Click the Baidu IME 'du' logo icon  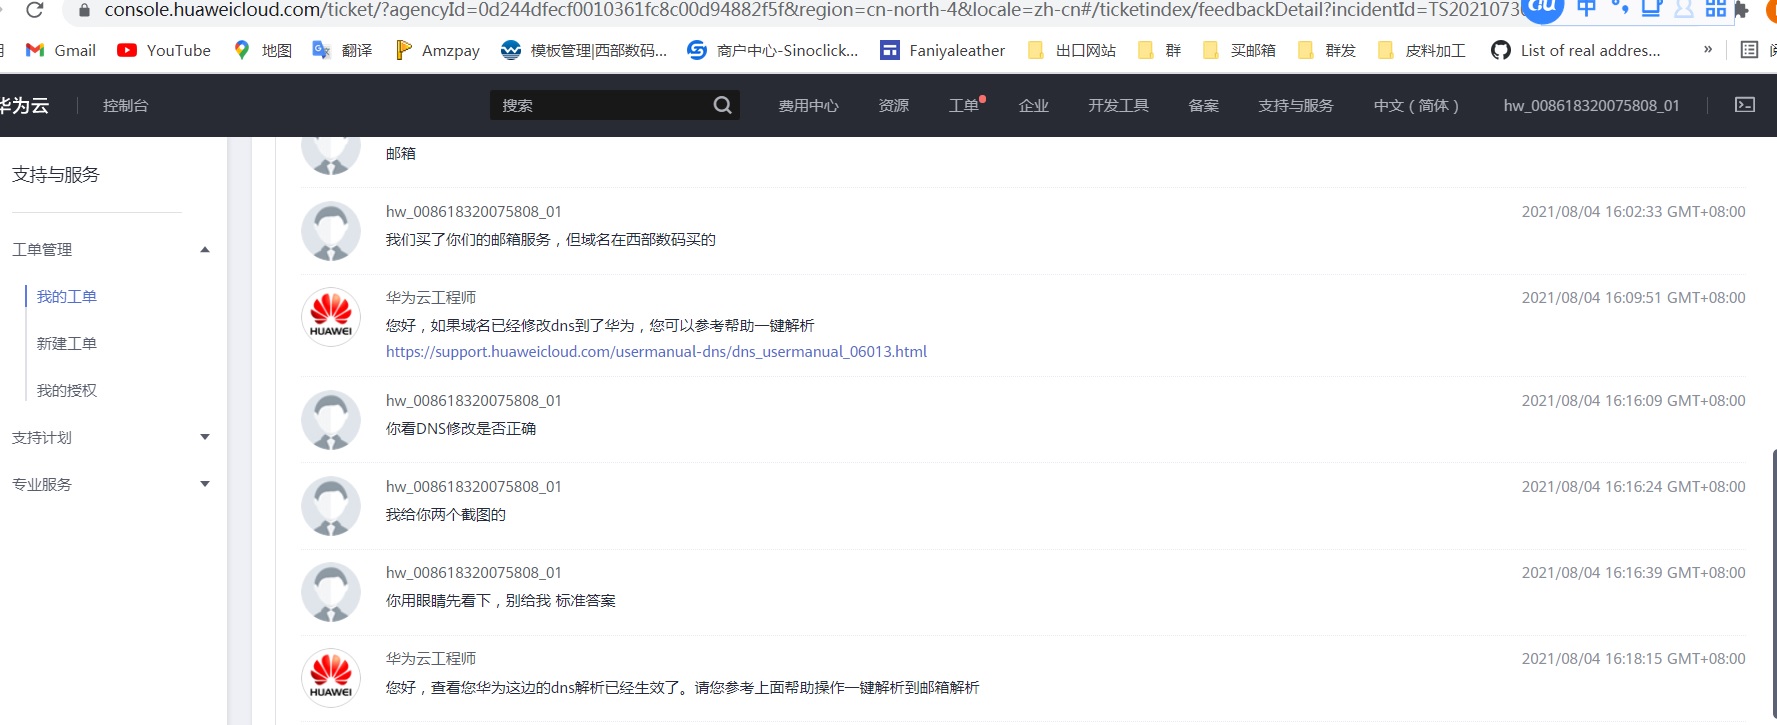[x=1542, y=8]
